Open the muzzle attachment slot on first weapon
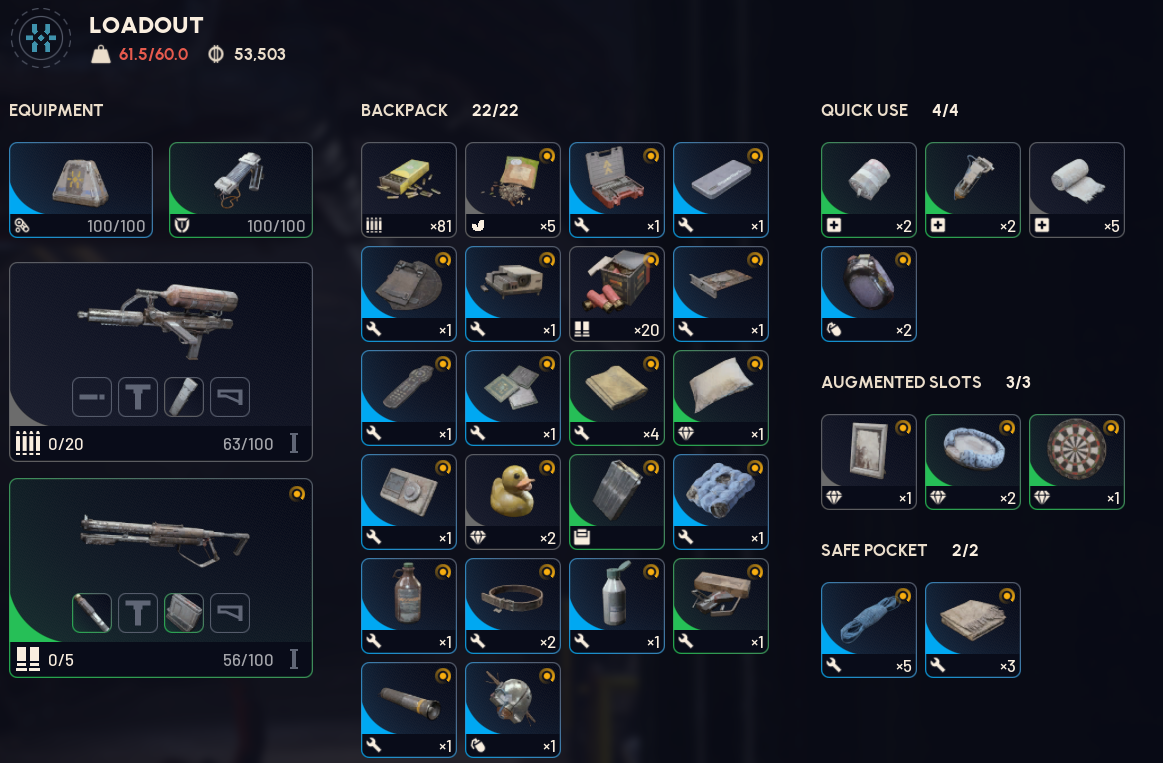The width and height of the screenshot is (1163, 763). pyautogui.click(x=92, y=397)
